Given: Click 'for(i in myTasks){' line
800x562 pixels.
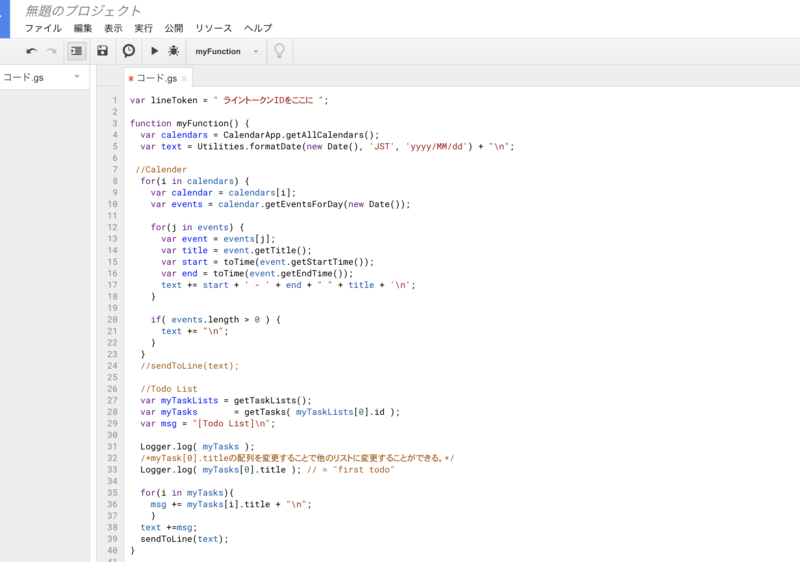Looking at the screenshot, I should coord(187,493).
